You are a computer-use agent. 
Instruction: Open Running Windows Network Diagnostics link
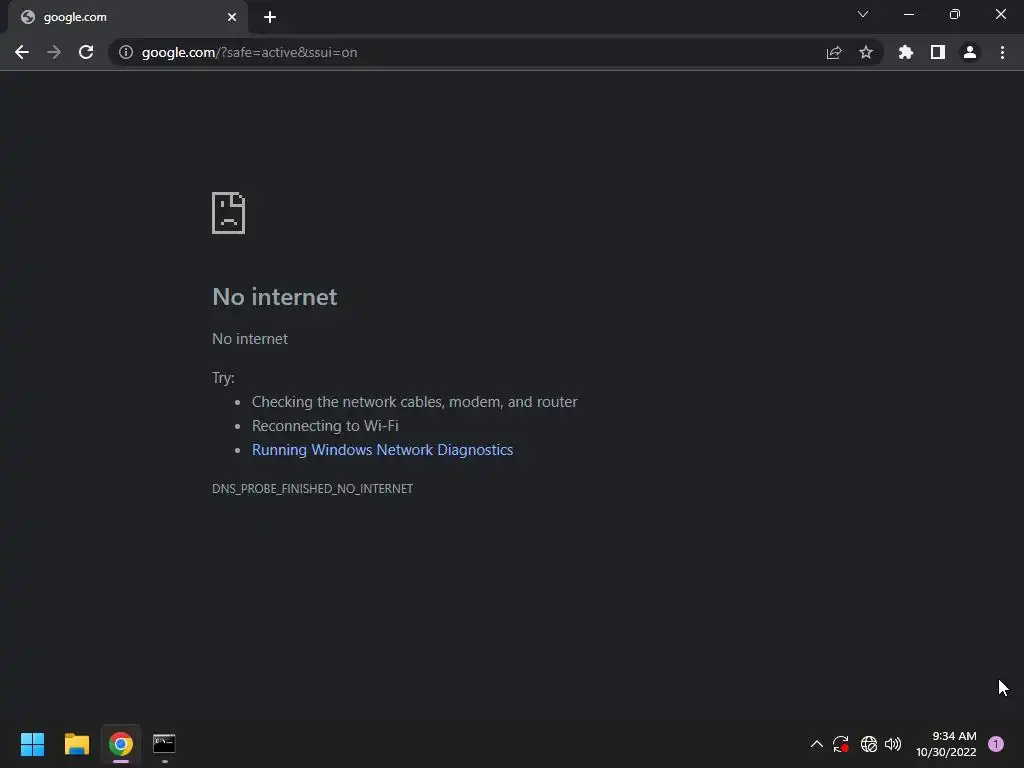[x=383, y=450]
